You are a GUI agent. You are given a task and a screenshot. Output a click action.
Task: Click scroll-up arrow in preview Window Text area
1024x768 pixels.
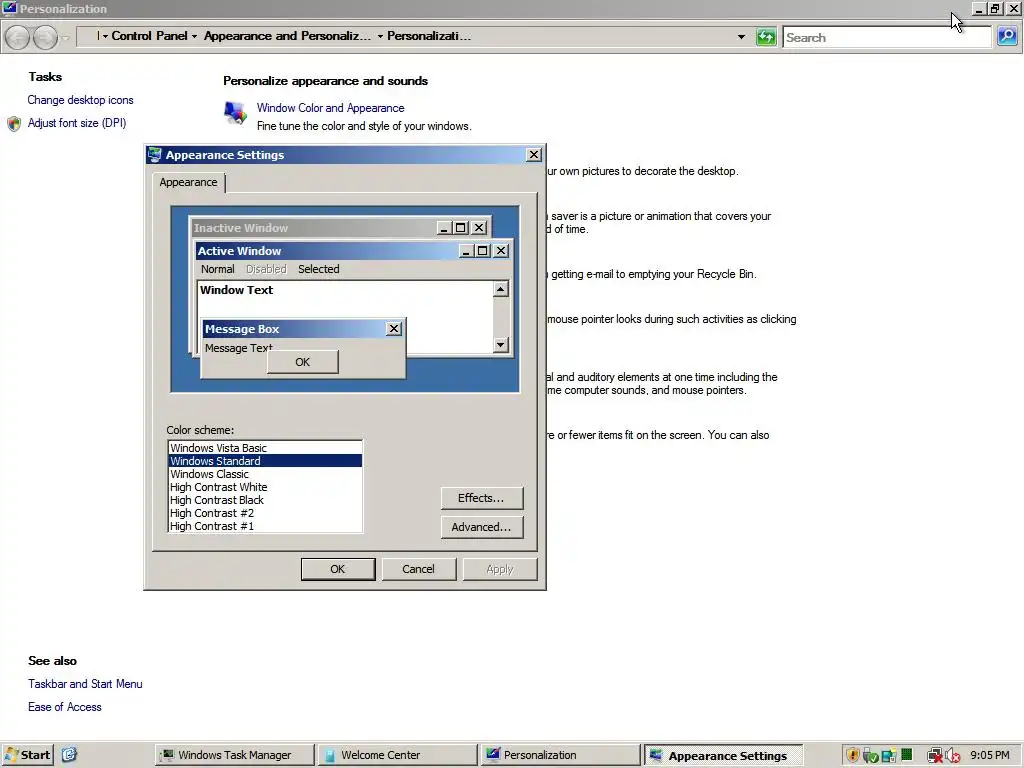501,289
